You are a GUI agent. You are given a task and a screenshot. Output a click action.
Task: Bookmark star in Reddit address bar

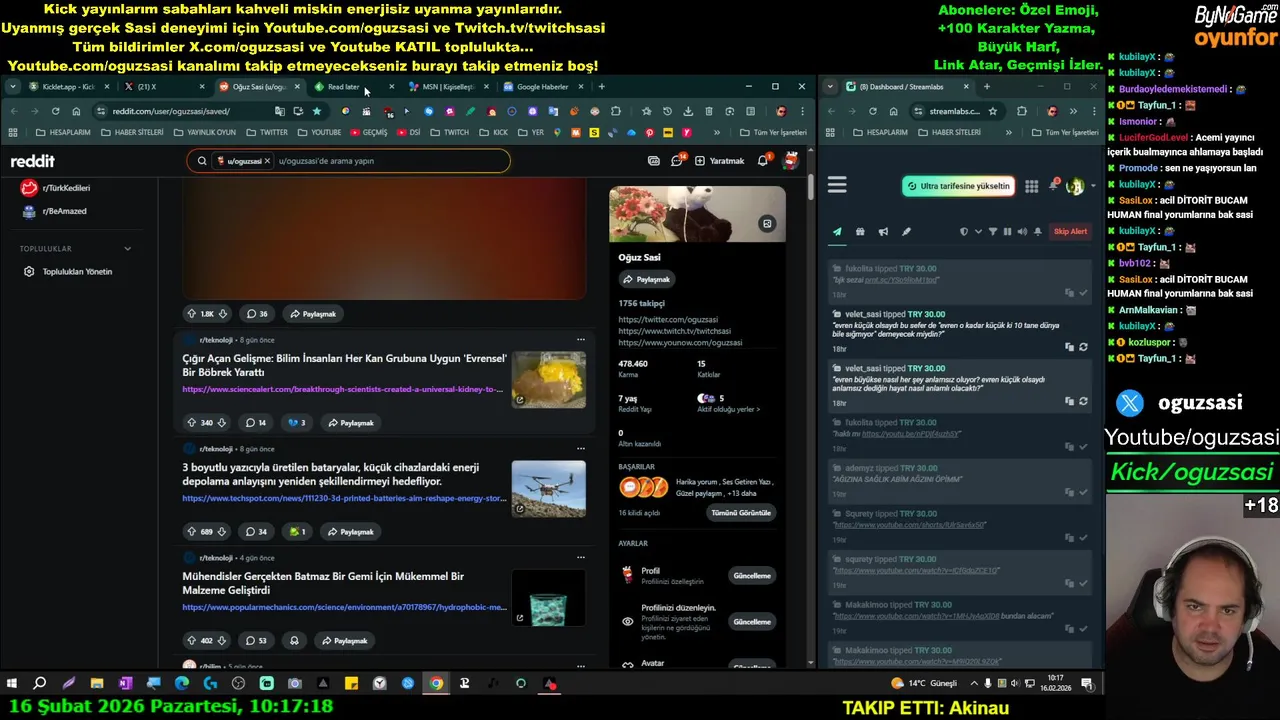click(317, 111)
